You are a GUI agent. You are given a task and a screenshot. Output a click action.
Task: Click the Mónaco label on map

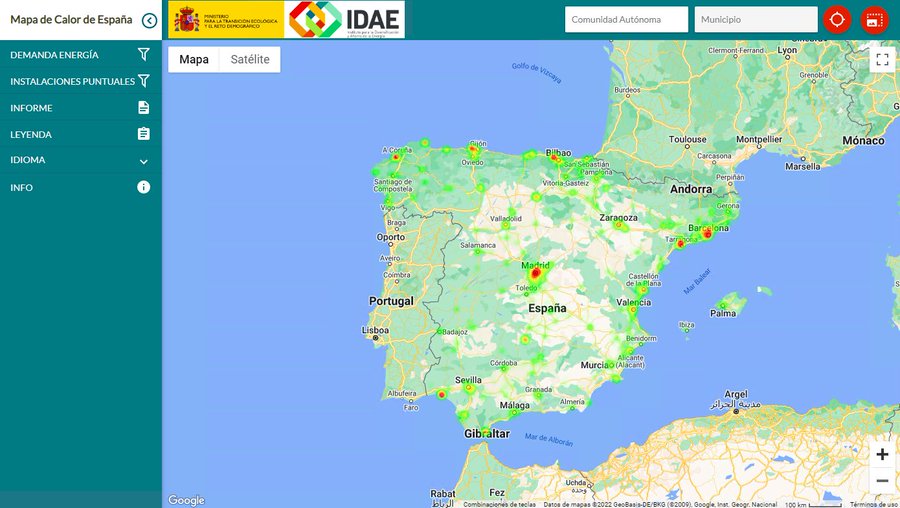click(863, 141)
